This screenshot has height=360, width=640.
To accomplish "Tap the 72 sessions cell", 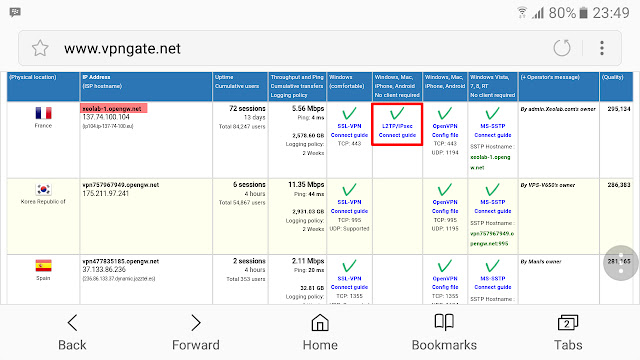I will click(247, 109).
